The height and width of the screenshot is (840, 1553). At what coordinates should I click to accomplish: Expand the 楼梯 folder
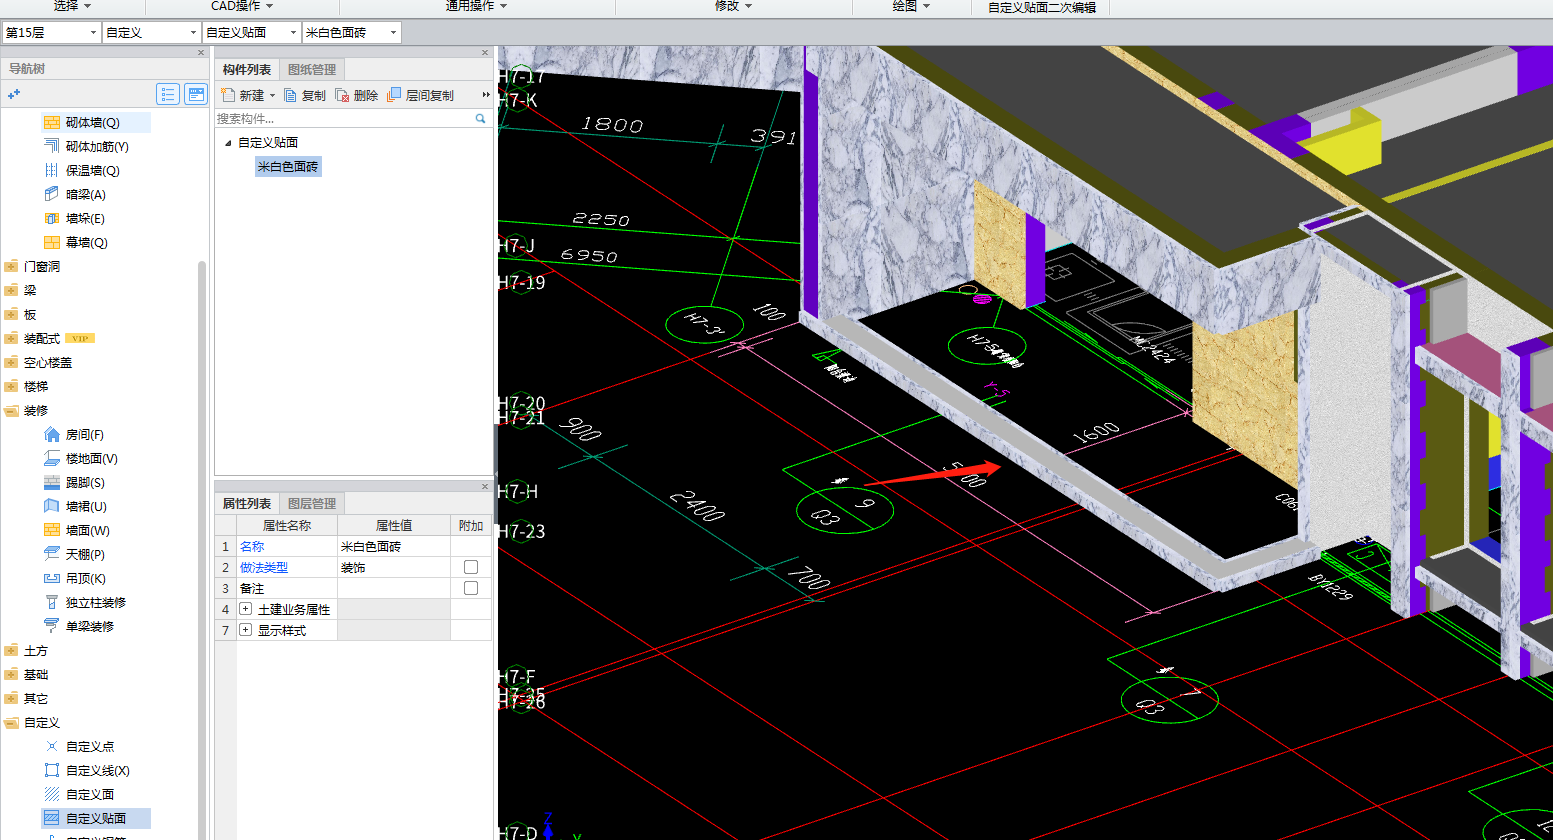pos(11,386)
